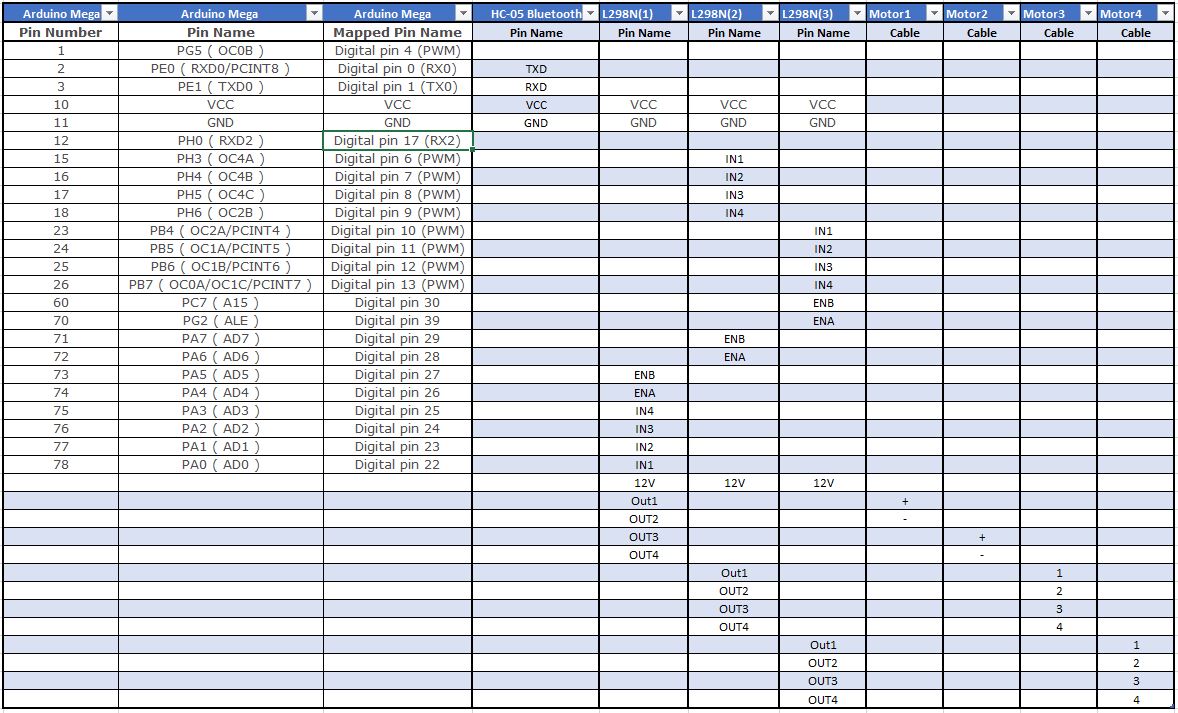Select the 'Out1' cell under L298N(2)
Image resolution: width=1178 pixels, height=713 pixels.
(733, 573)
